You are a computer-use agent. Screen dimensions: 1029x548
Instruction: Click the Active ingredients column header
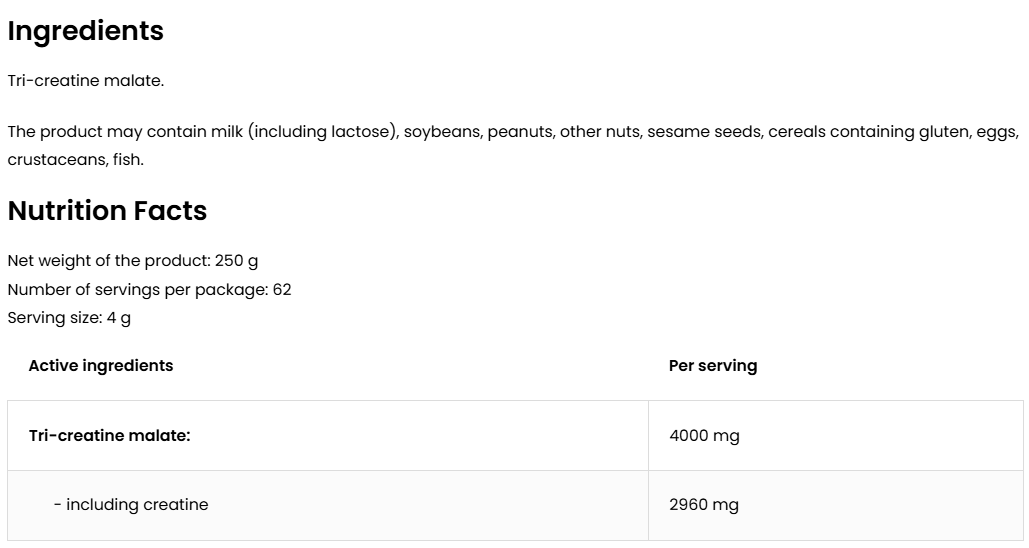[101, 366]
